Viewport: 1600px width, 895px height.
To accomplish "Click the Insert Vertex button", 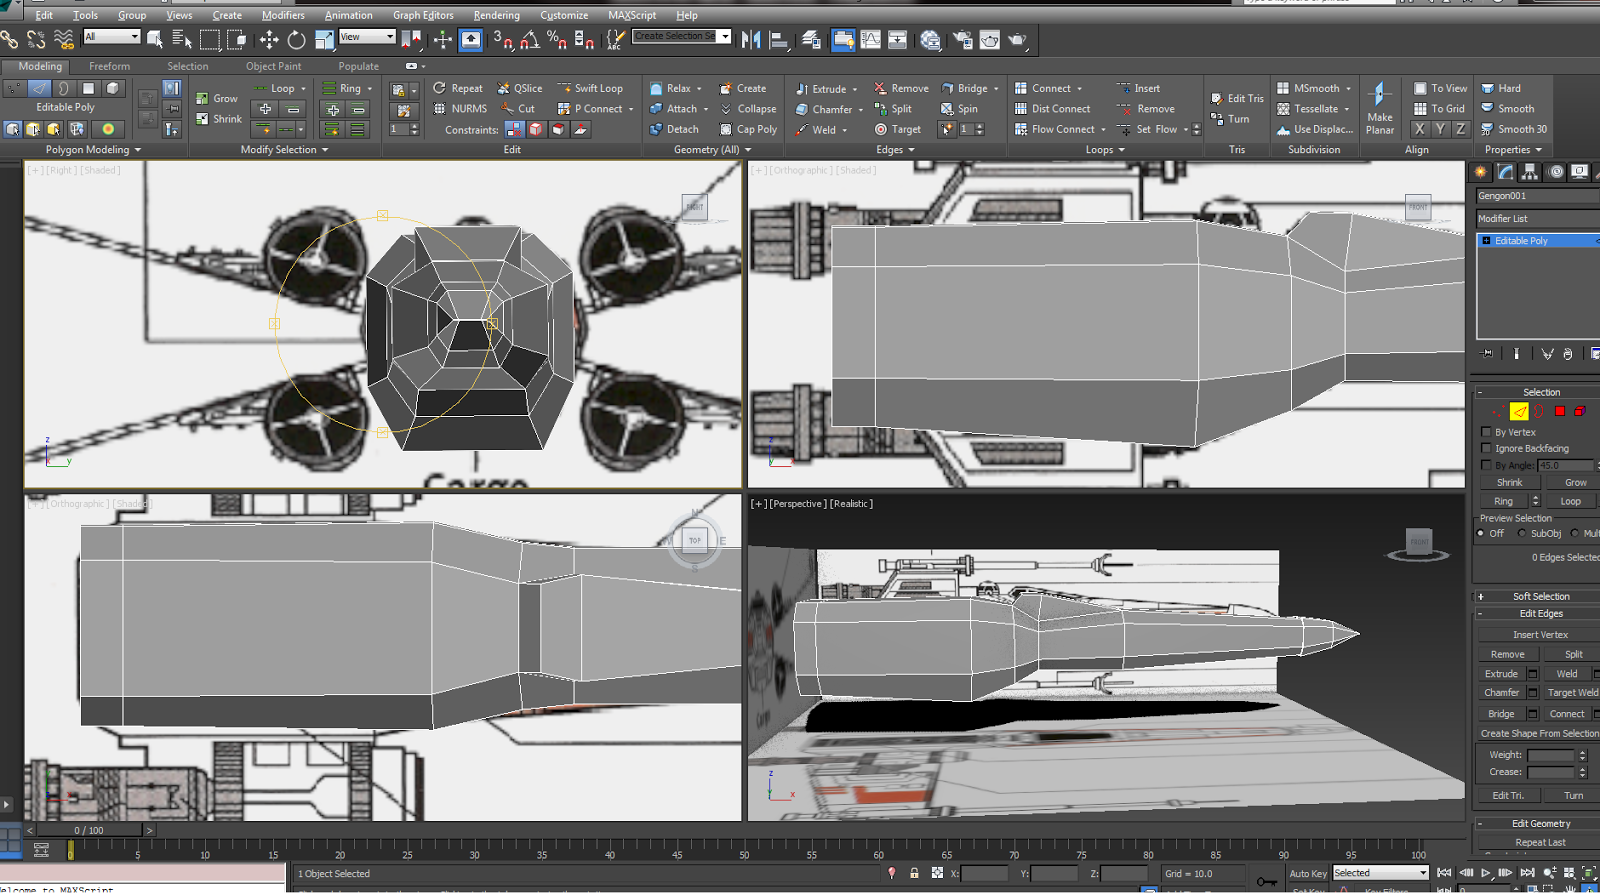I will (x=1539, y=635).
